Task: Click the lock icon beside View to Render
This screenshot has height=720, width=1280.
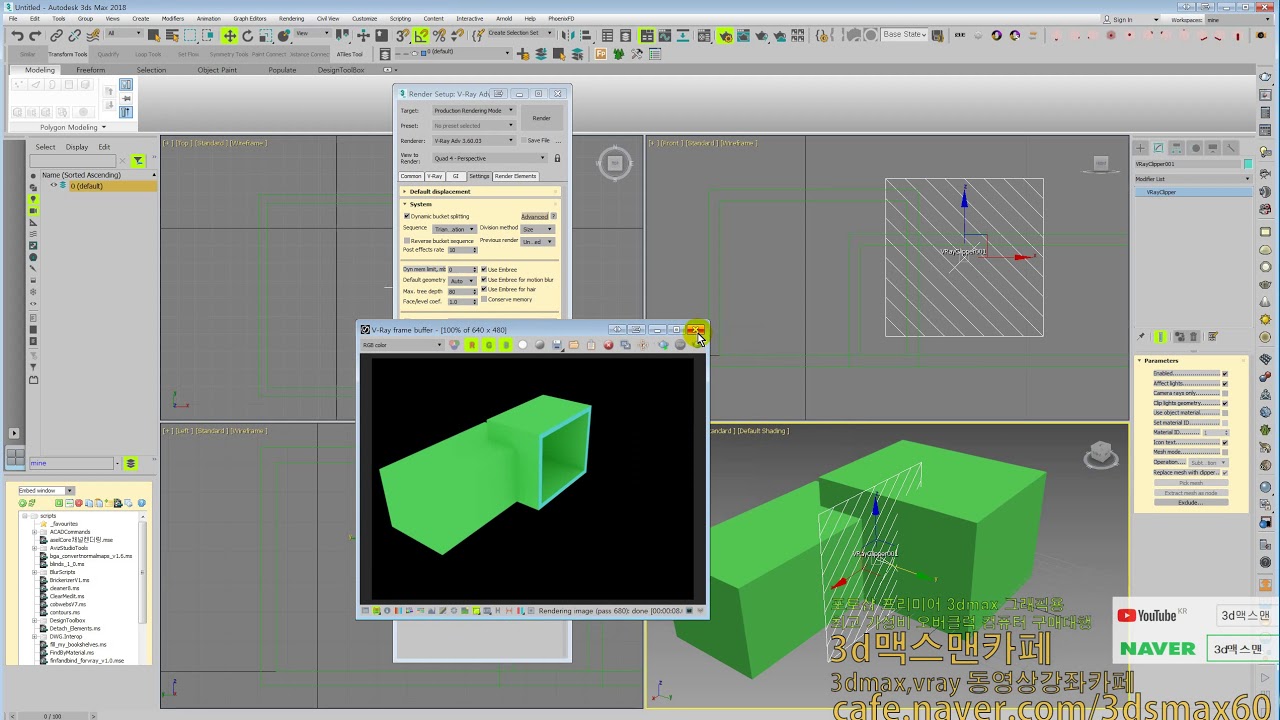Action: [557, 158]
